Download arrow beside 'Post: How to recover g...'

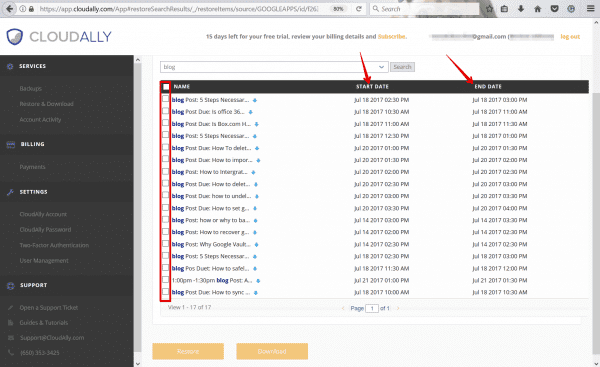(x=255, y=232)
